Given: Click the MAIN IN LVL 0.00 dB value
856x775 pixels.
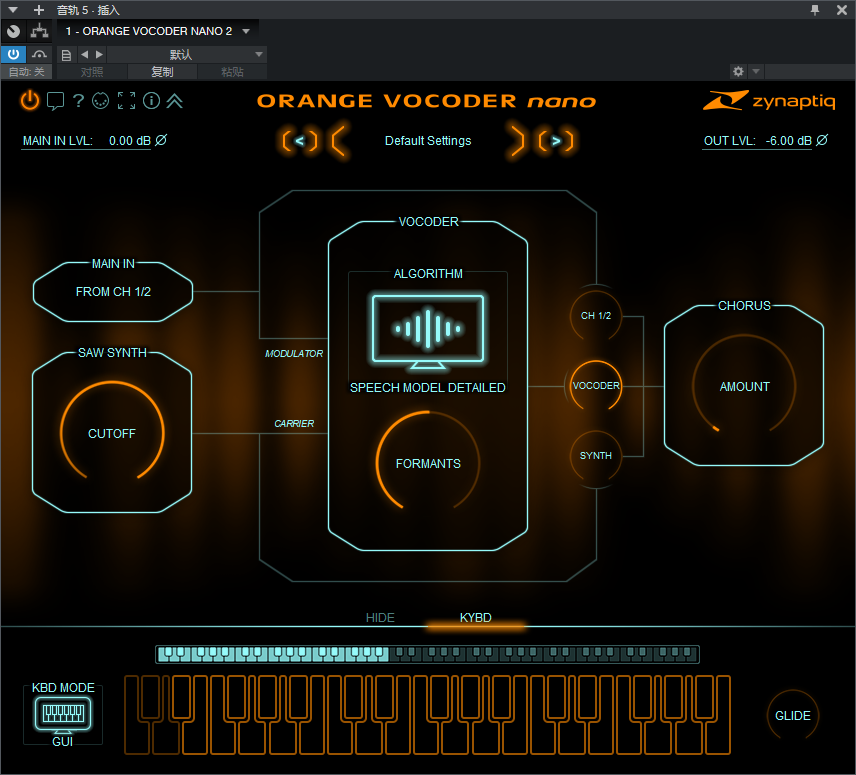Looking at the screenshot, I should pos(130,141).
